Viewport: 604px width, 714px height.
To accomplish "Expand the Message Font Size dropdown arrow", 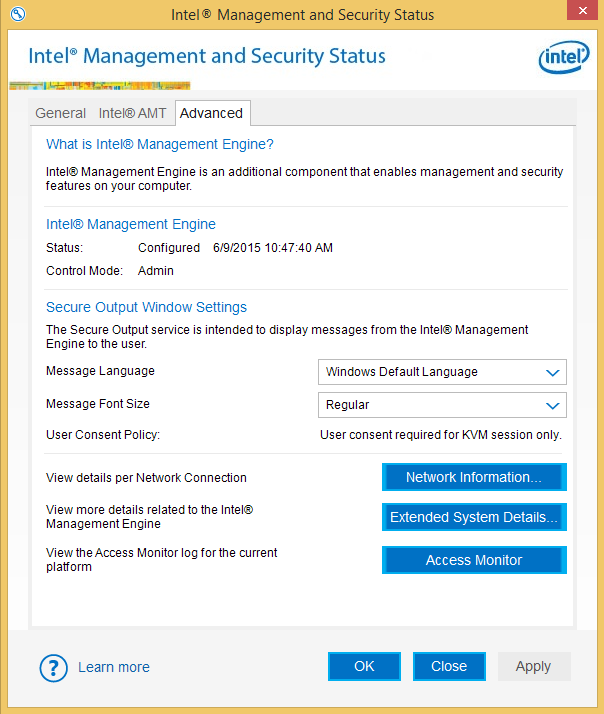I will point(552,405).
